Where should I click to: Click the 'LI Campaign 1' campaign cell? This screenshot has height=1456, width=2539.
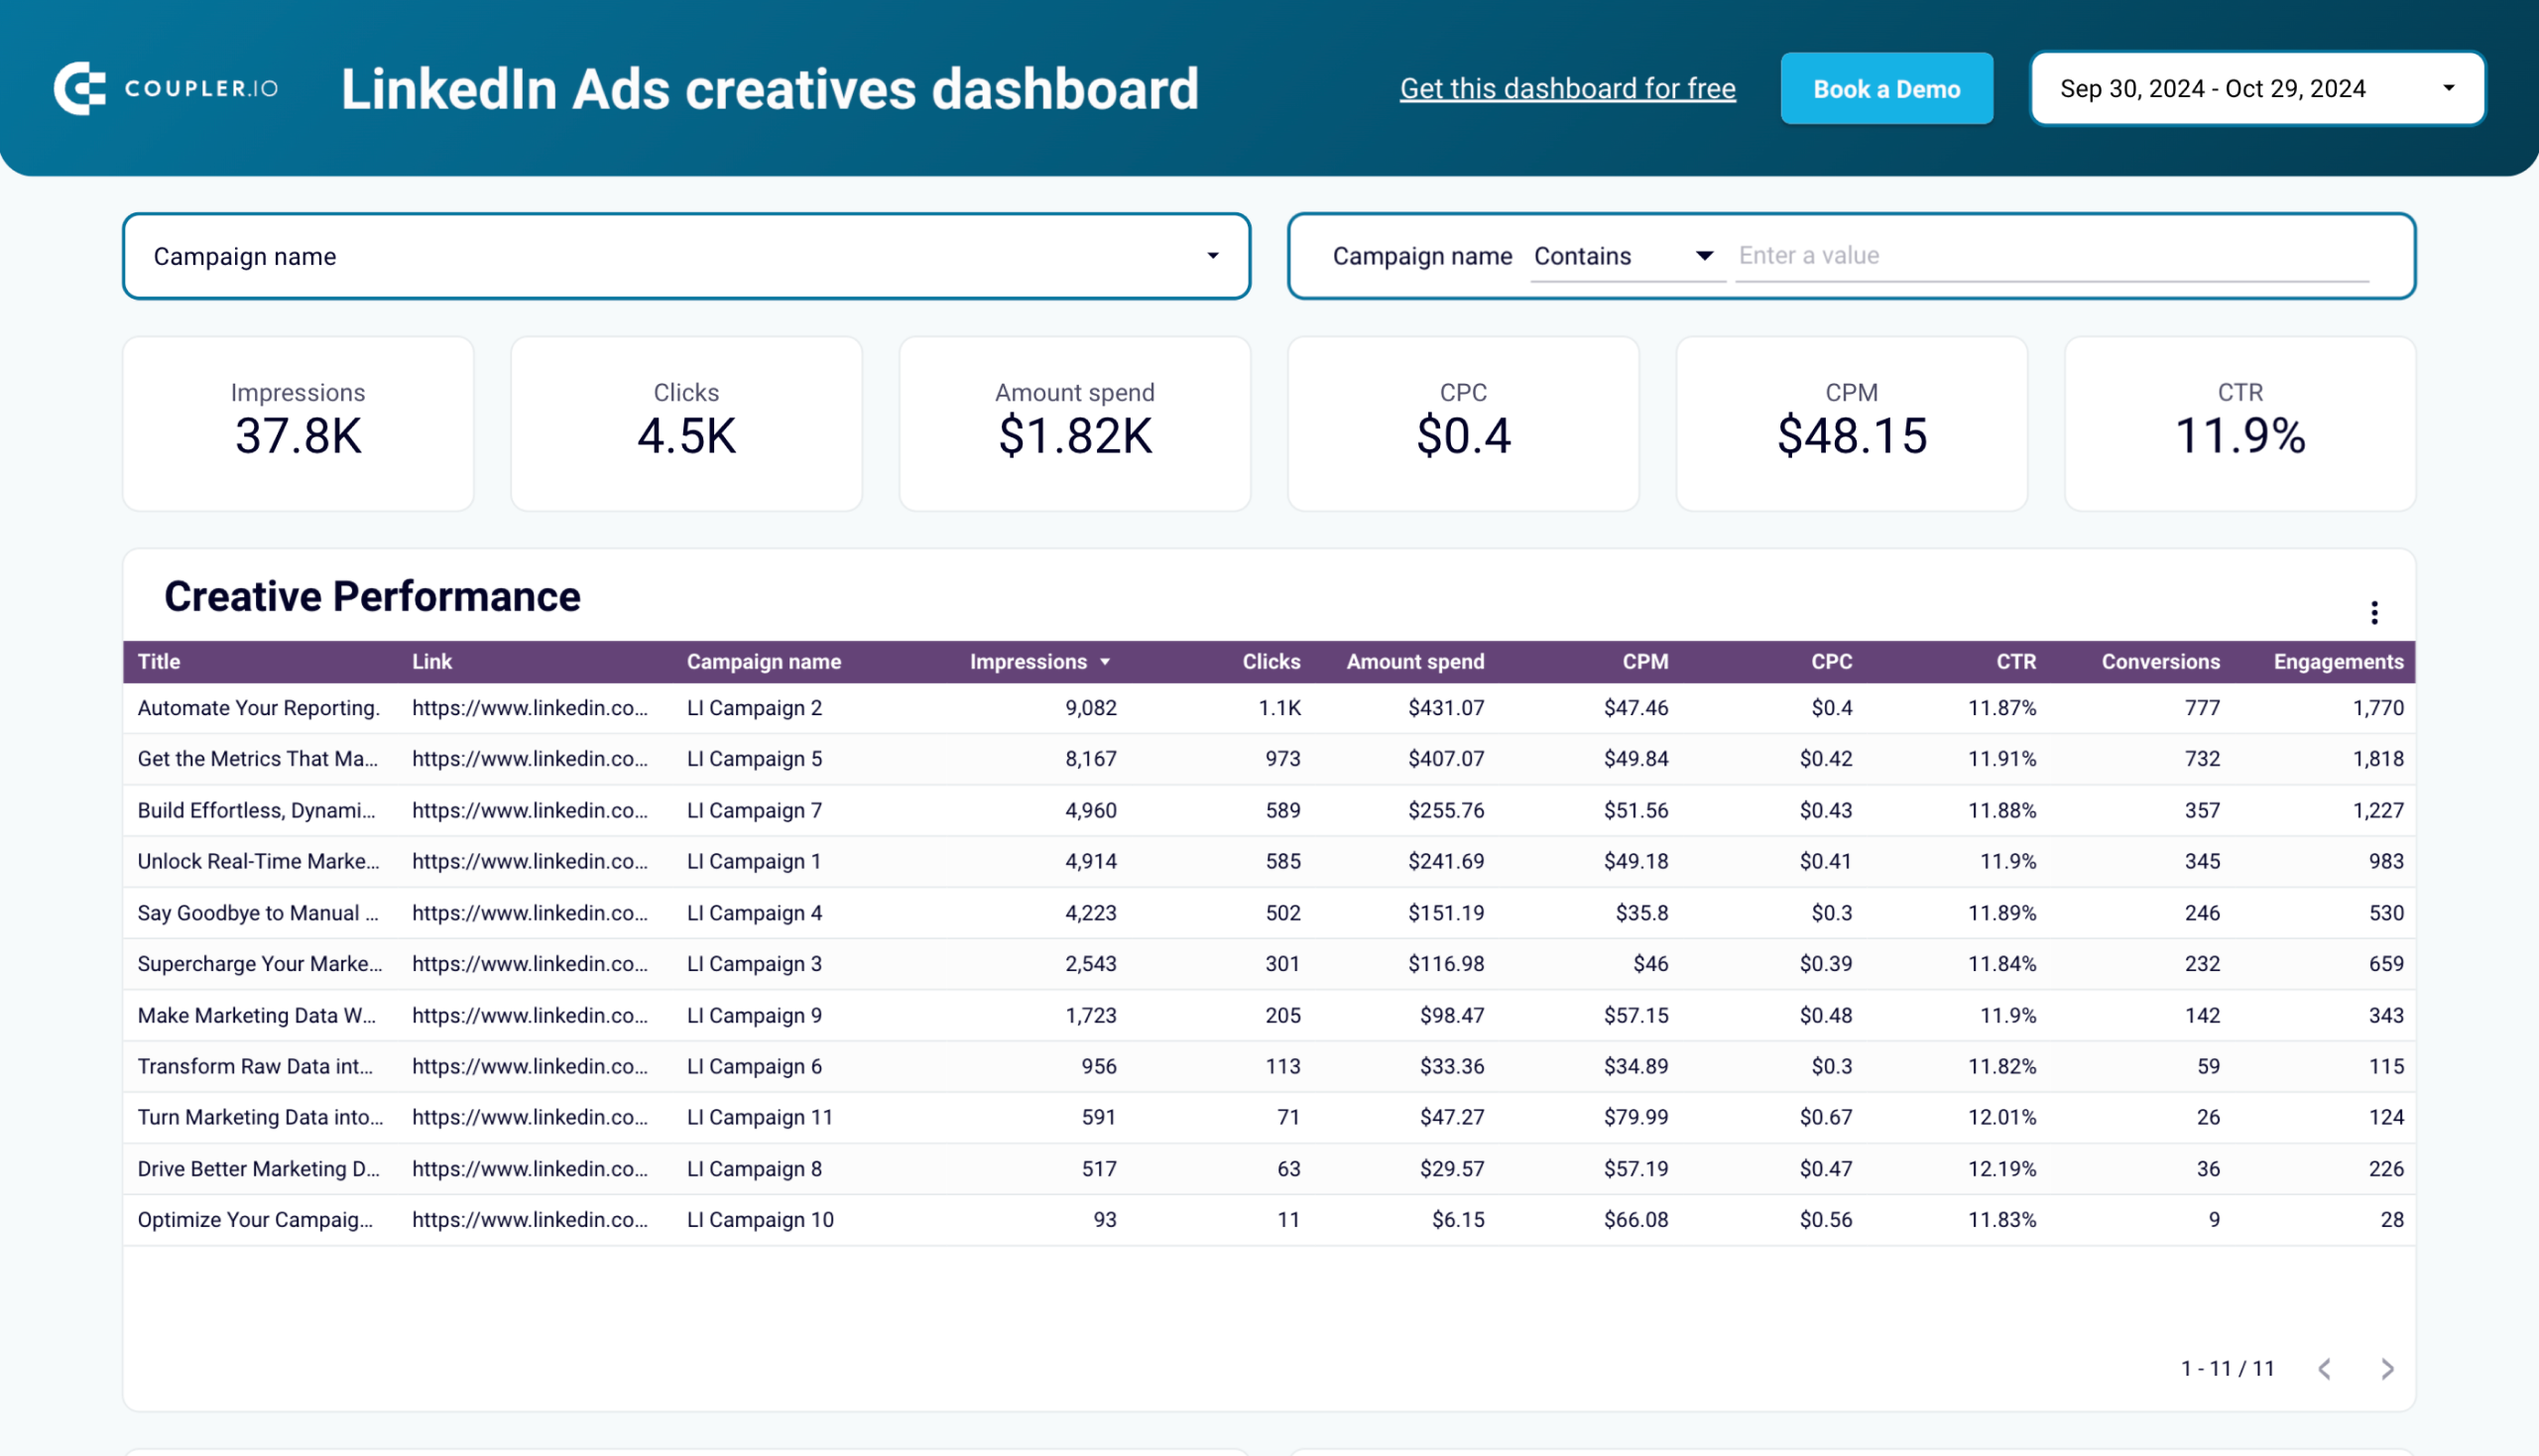point(754,861)
